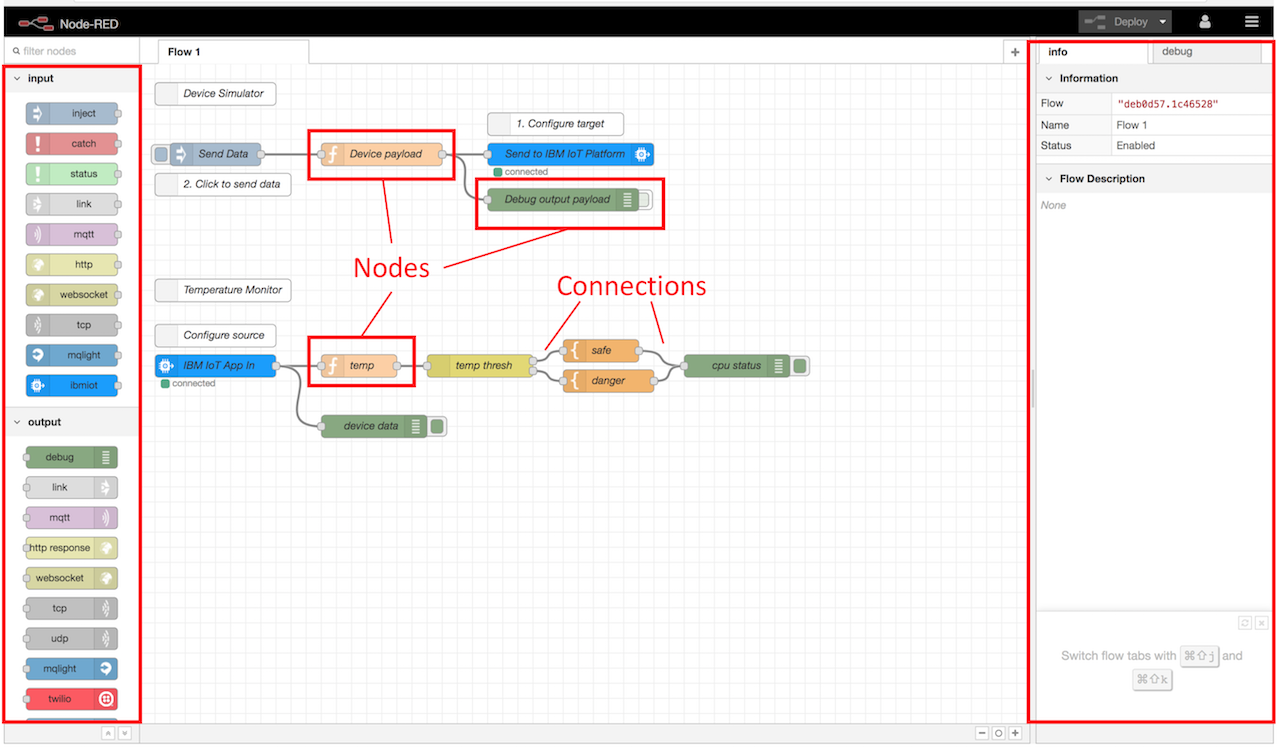The width and height of the screenshot is (1280, 749).
Task: Toggle the Debug output payload node output
Action: (645, 200)
